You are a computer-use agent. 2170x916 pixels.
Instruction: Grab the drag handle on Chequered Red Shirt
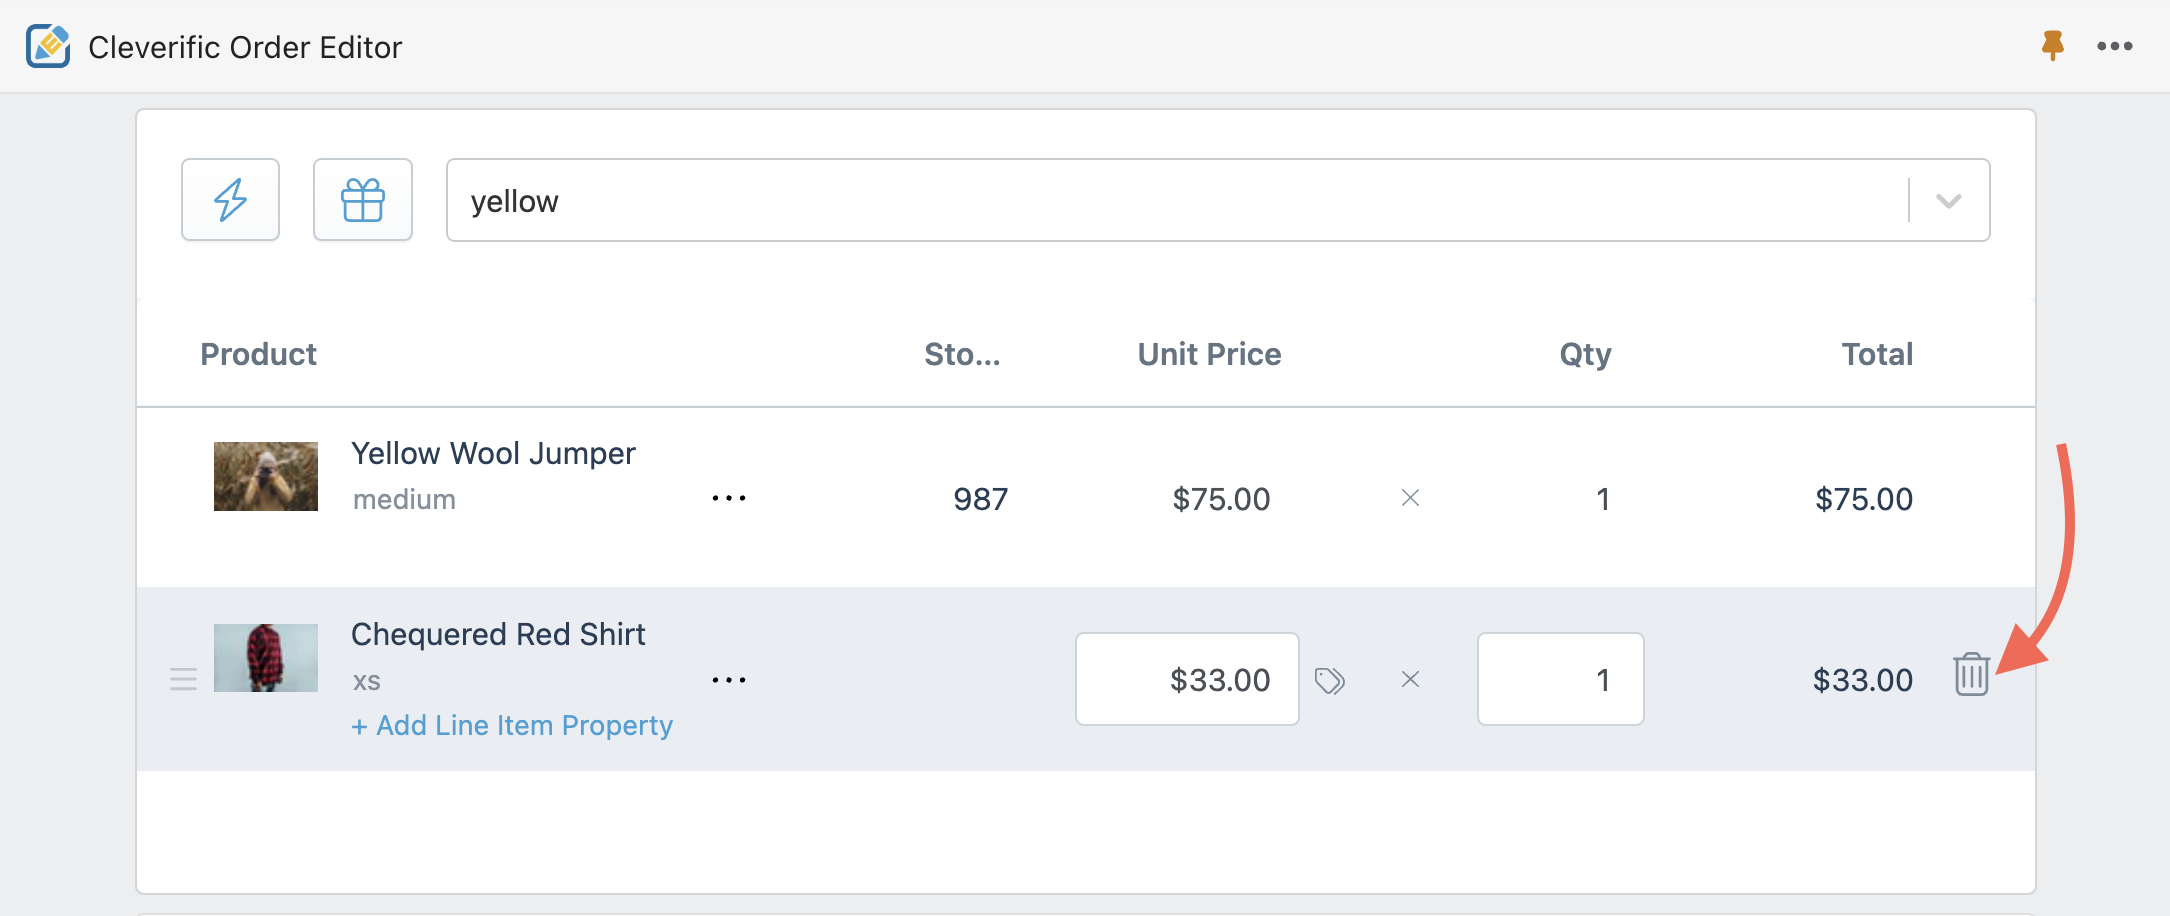coord(183,680)
